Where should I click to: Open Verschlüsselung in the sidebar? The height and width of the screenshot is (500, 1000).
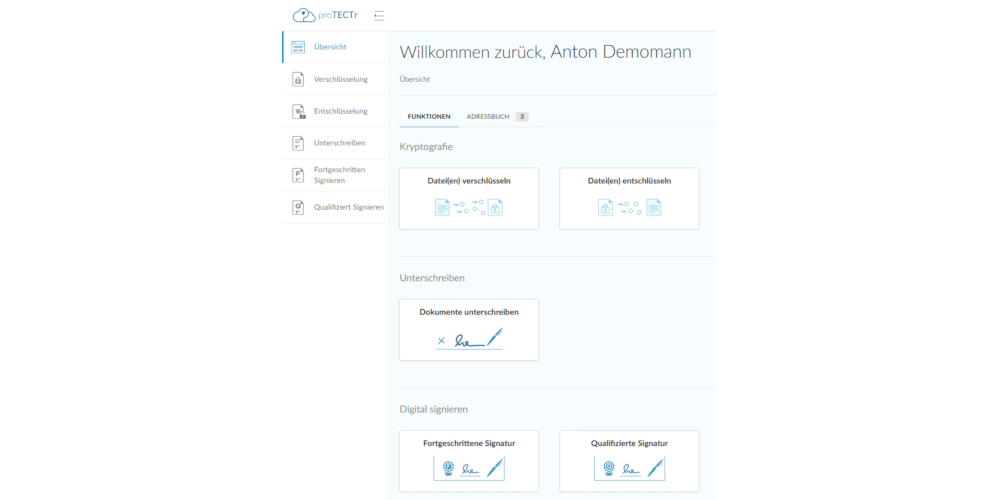[335, 80]
